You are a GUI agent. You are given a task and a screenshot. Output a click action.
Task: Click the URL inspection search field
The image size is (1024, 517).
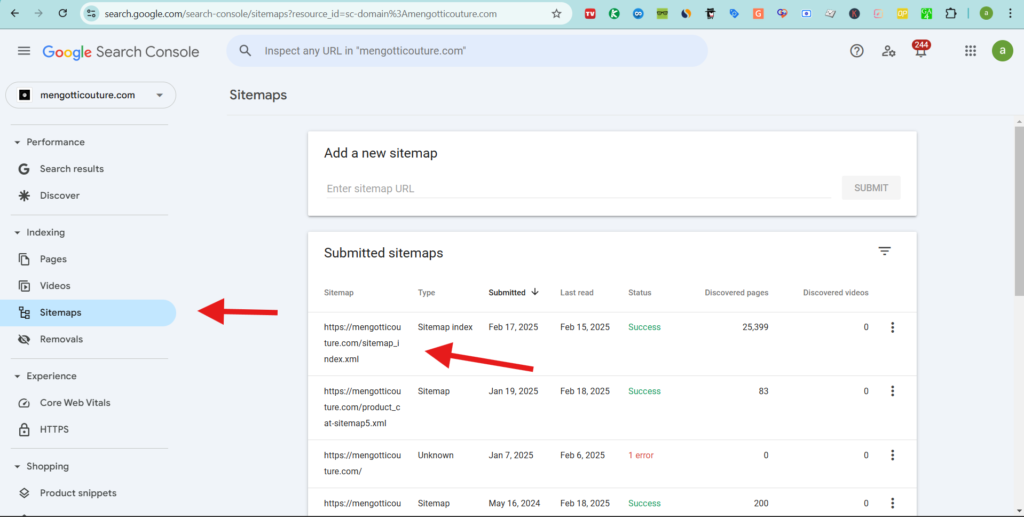click(x=467, y=51)
